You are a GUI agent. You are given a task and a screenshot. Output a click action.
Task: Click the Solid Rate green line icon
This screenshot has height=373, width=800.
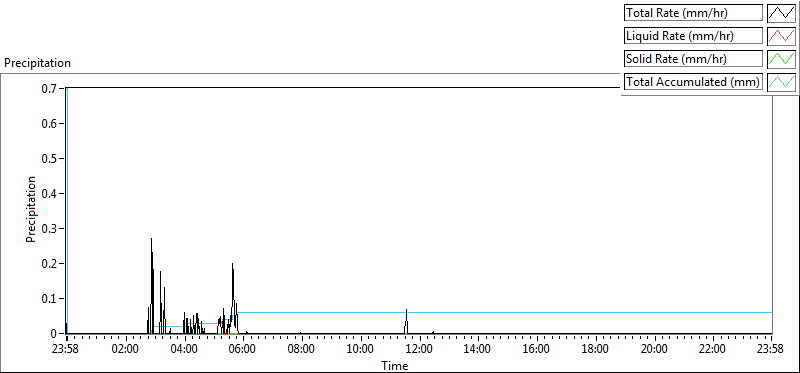pyautogui.click(x=781, y=59)
